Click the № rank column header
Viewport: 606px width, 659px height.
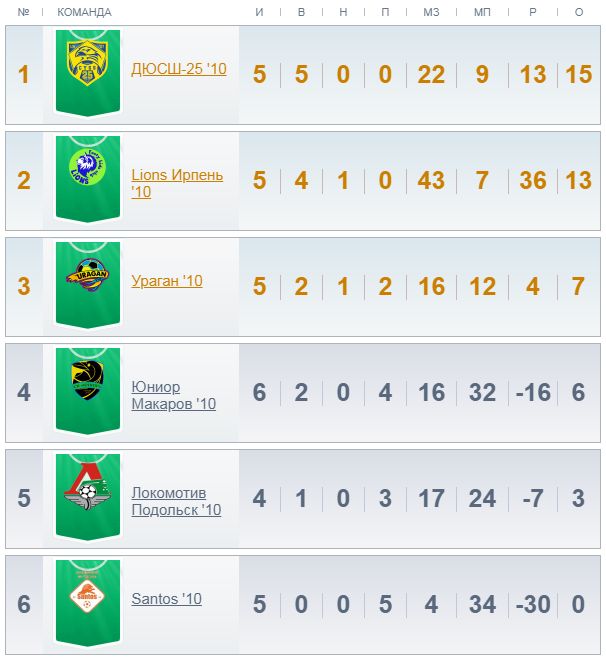tap(24, 13)
